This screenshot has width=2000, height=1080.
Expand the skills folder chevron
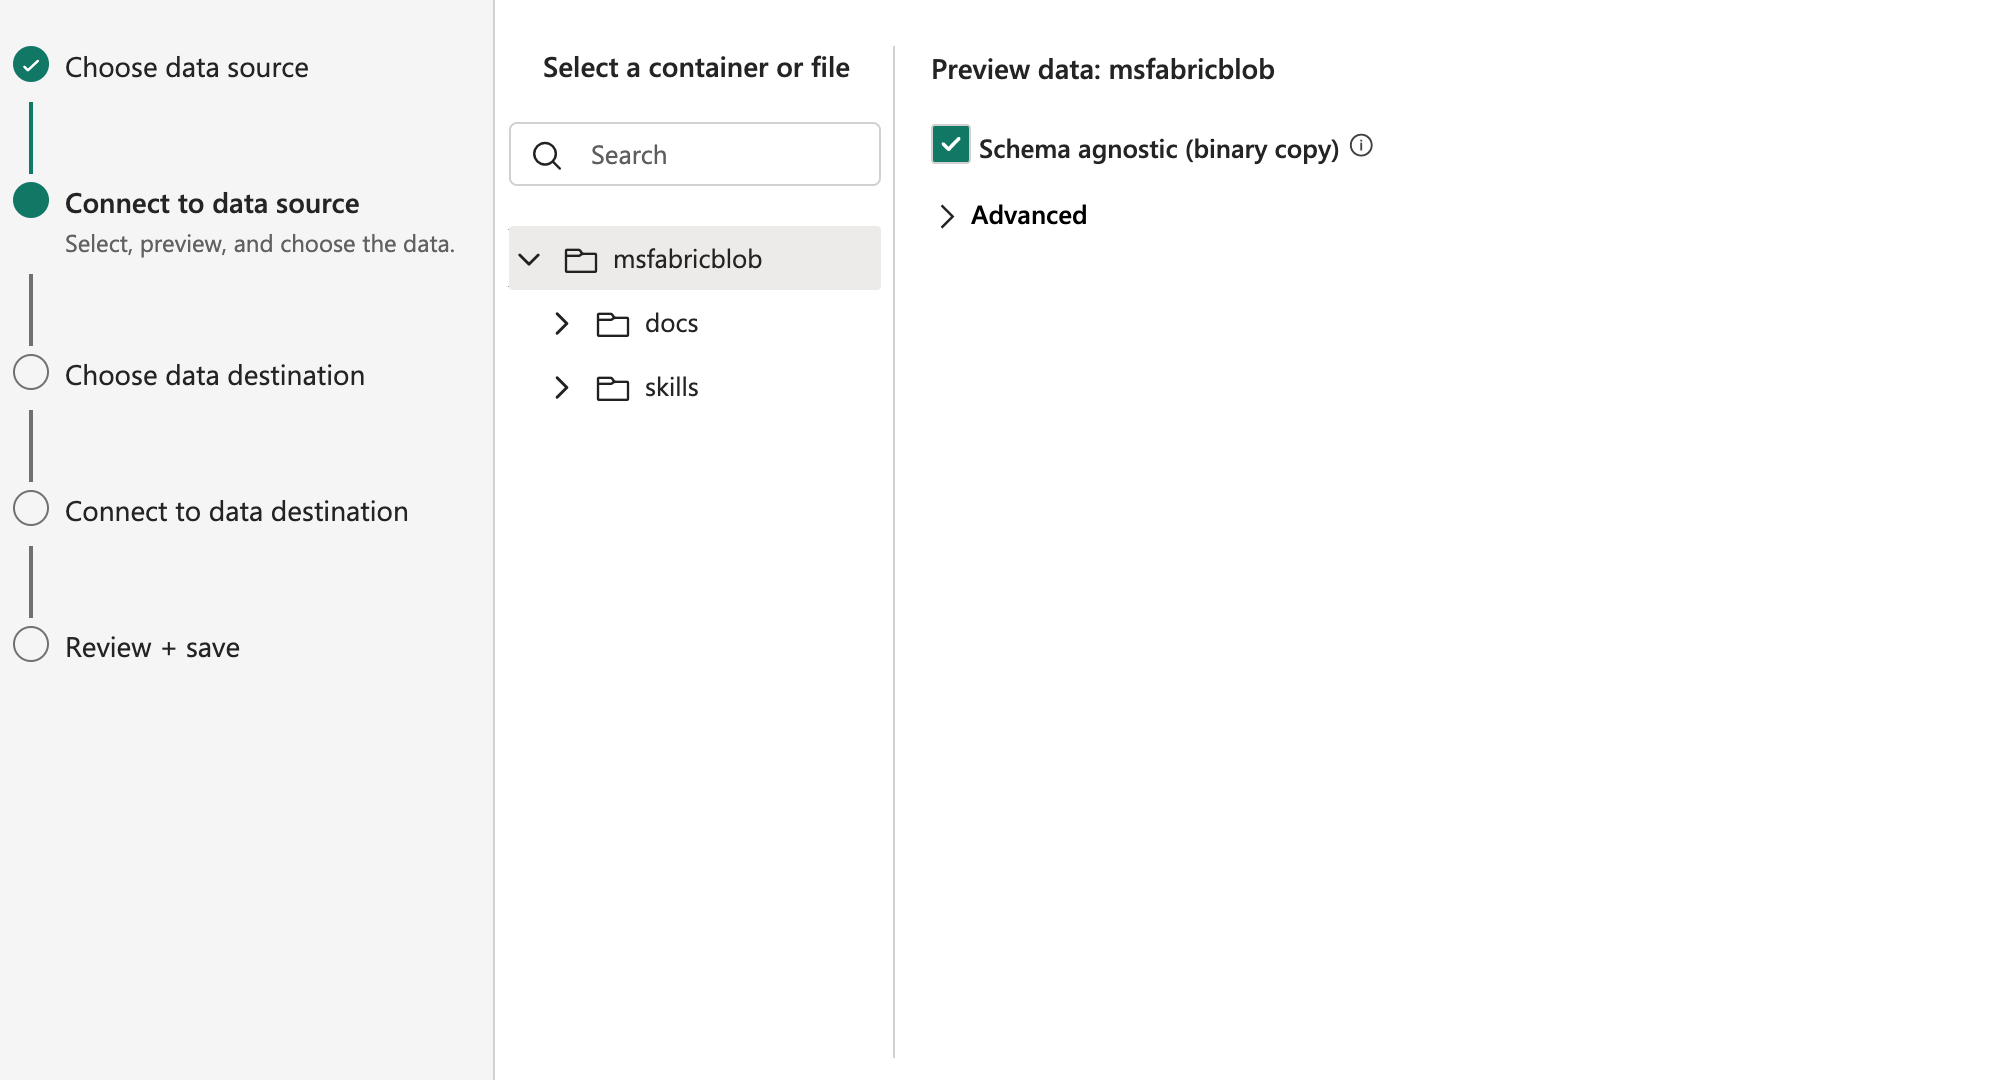(562, 387)
